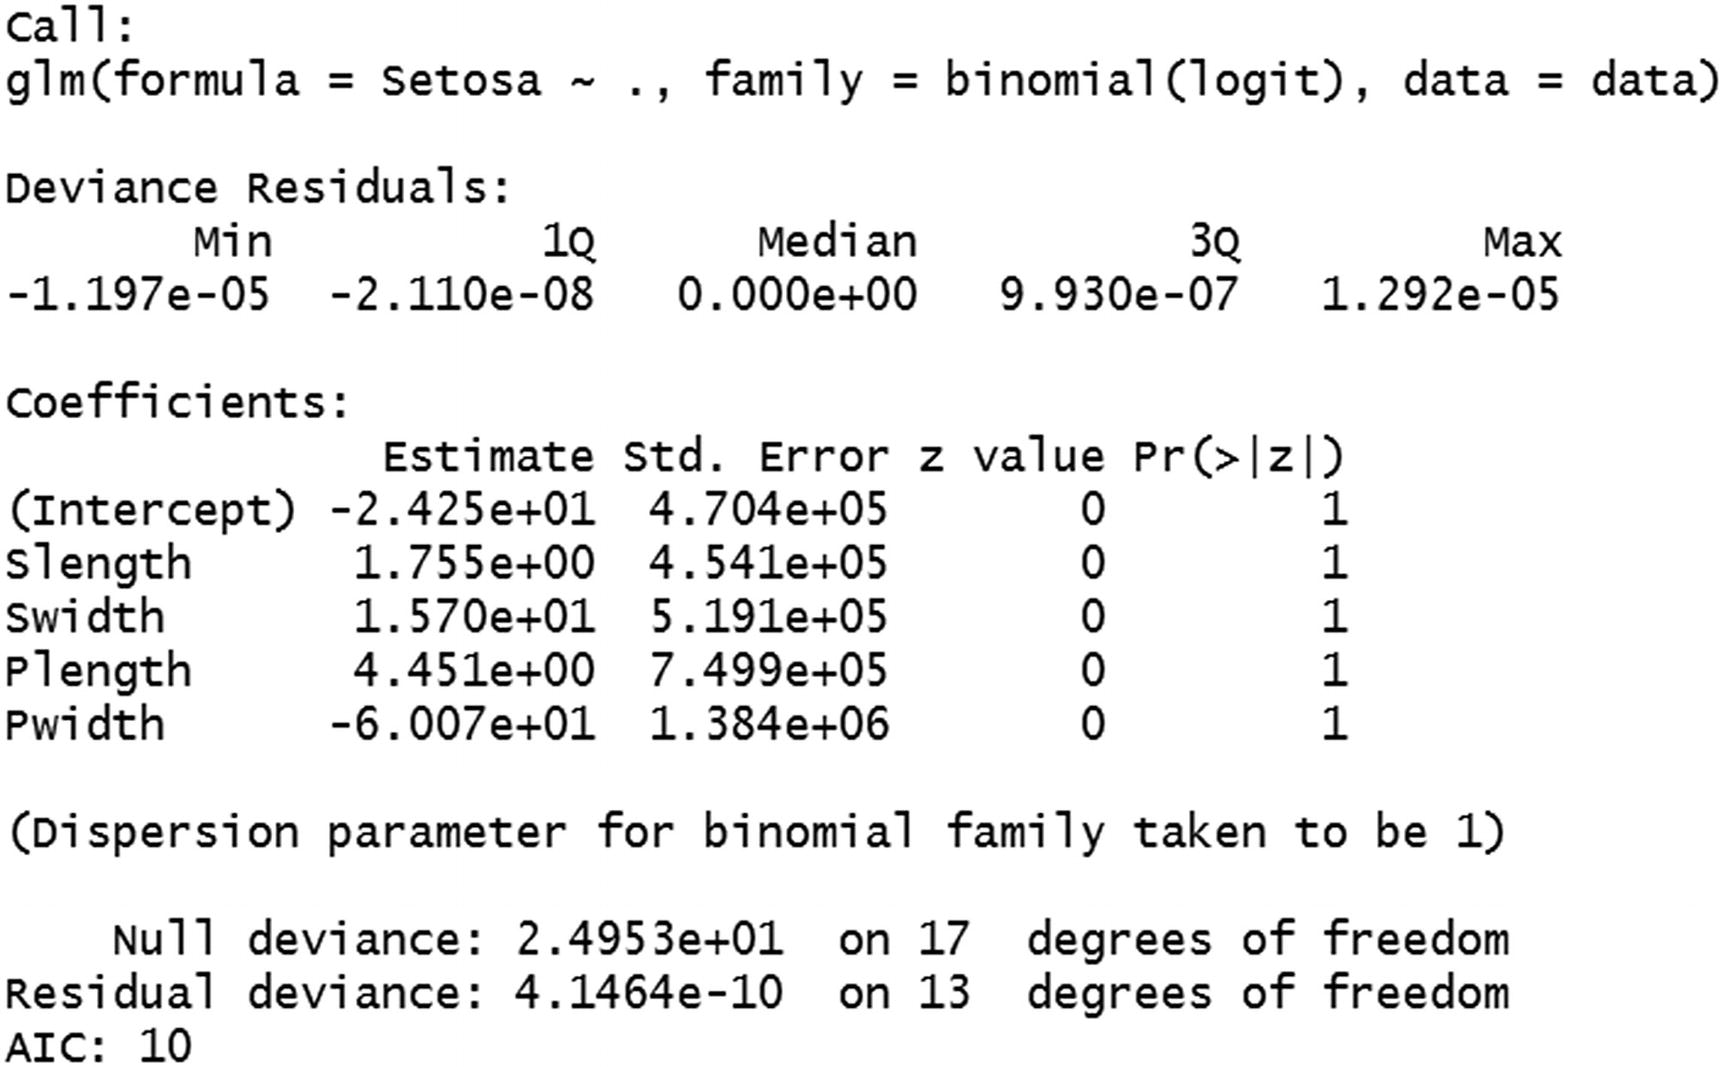The height and width of the screenshot is (1067, 1725).
Task: Click the Pwidth estimate -6.007e+01
Action: (462, 724)
